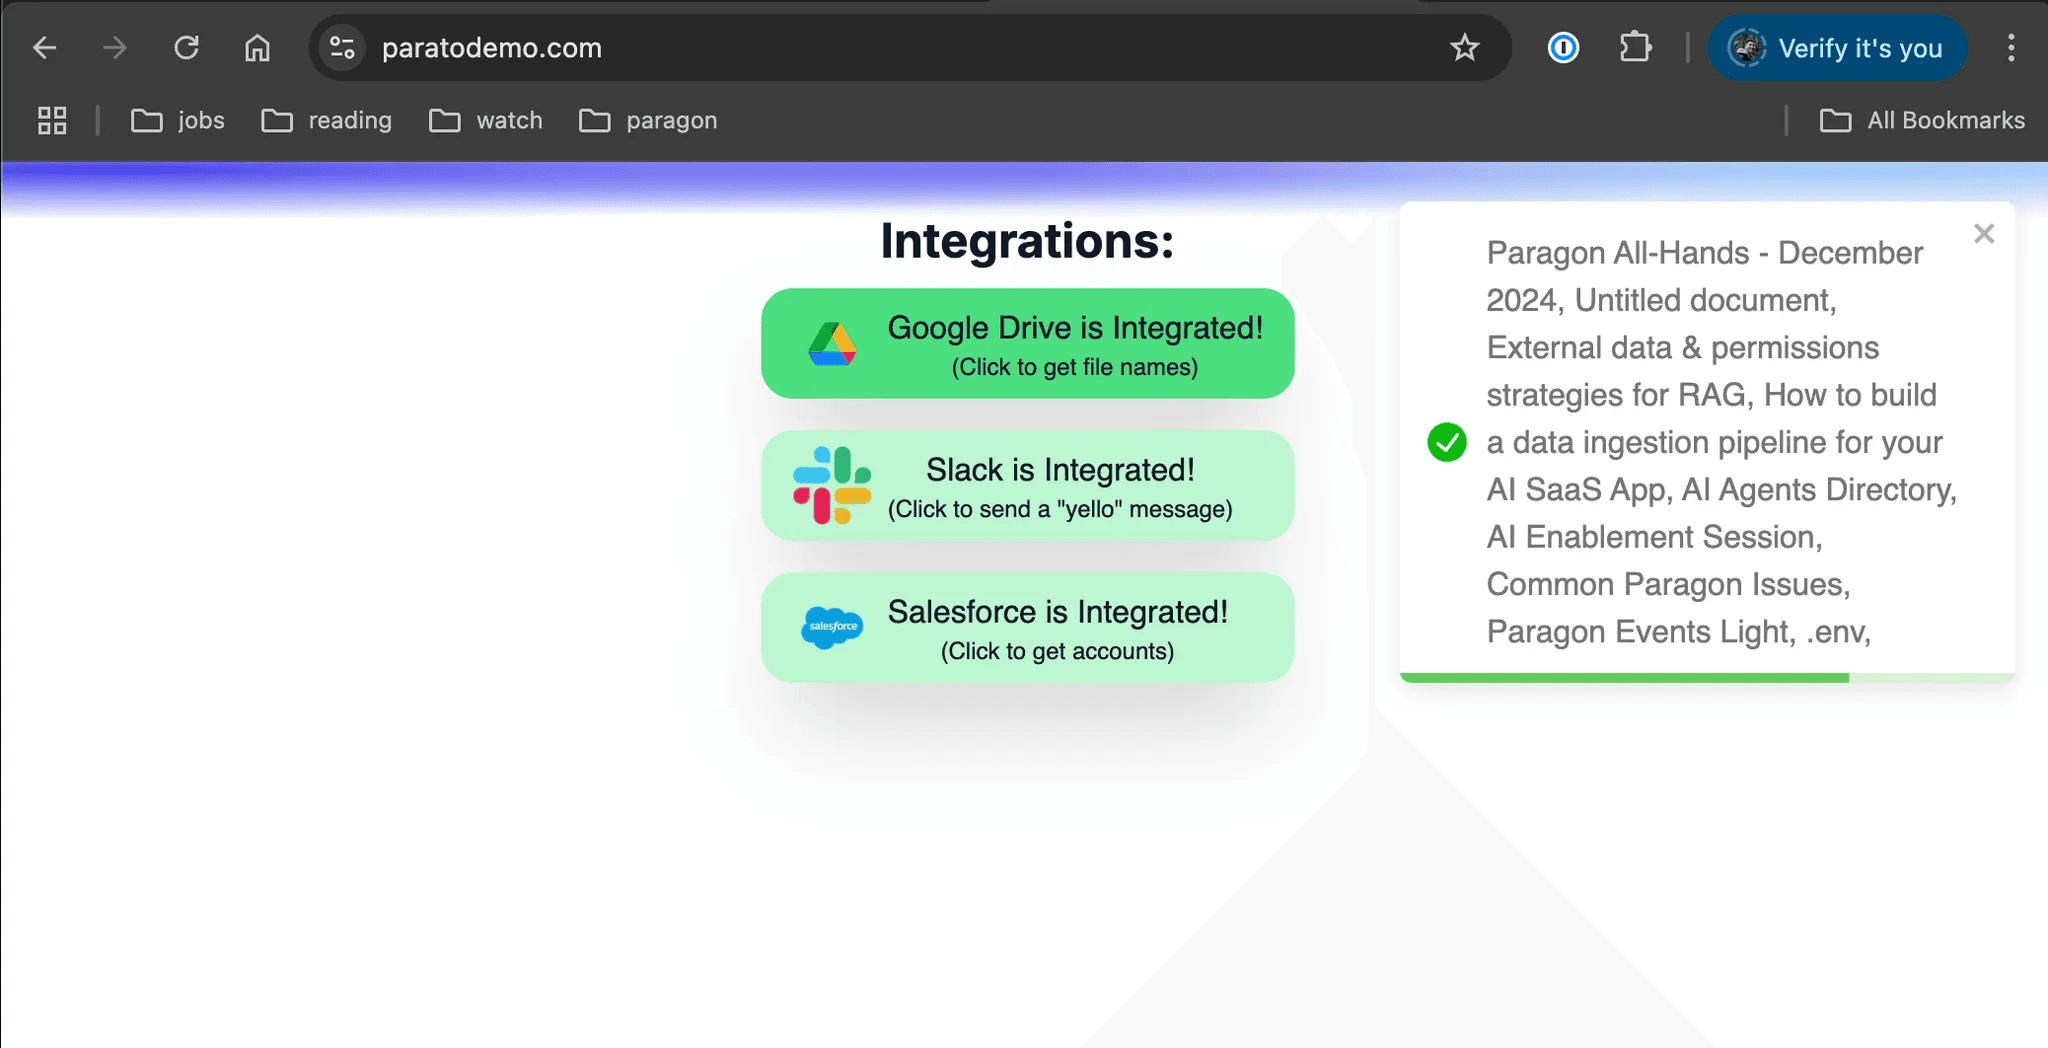Dismiss the file names toast notification
The image size is (2048, 1048).
pyautogui.click(x=1984, y=234)
